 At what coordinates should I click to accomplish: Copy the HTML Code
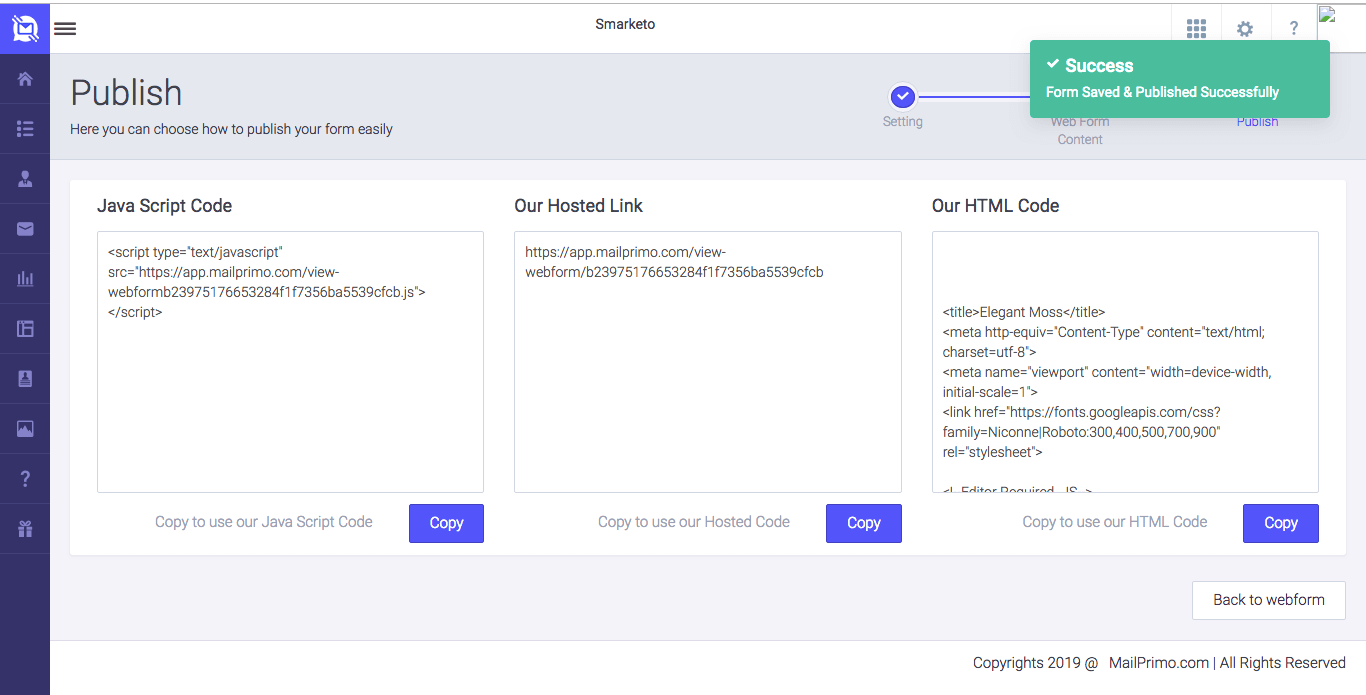pyautogui.click(x=1281, y=523)
